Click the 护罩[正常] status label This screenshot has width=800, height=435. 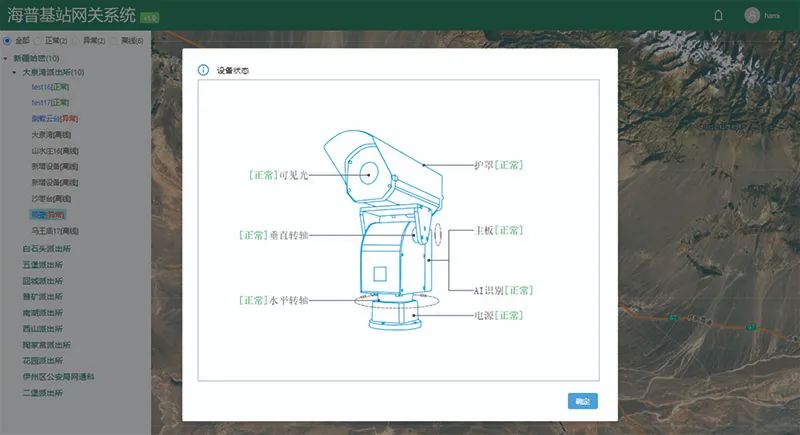[498, 165]
